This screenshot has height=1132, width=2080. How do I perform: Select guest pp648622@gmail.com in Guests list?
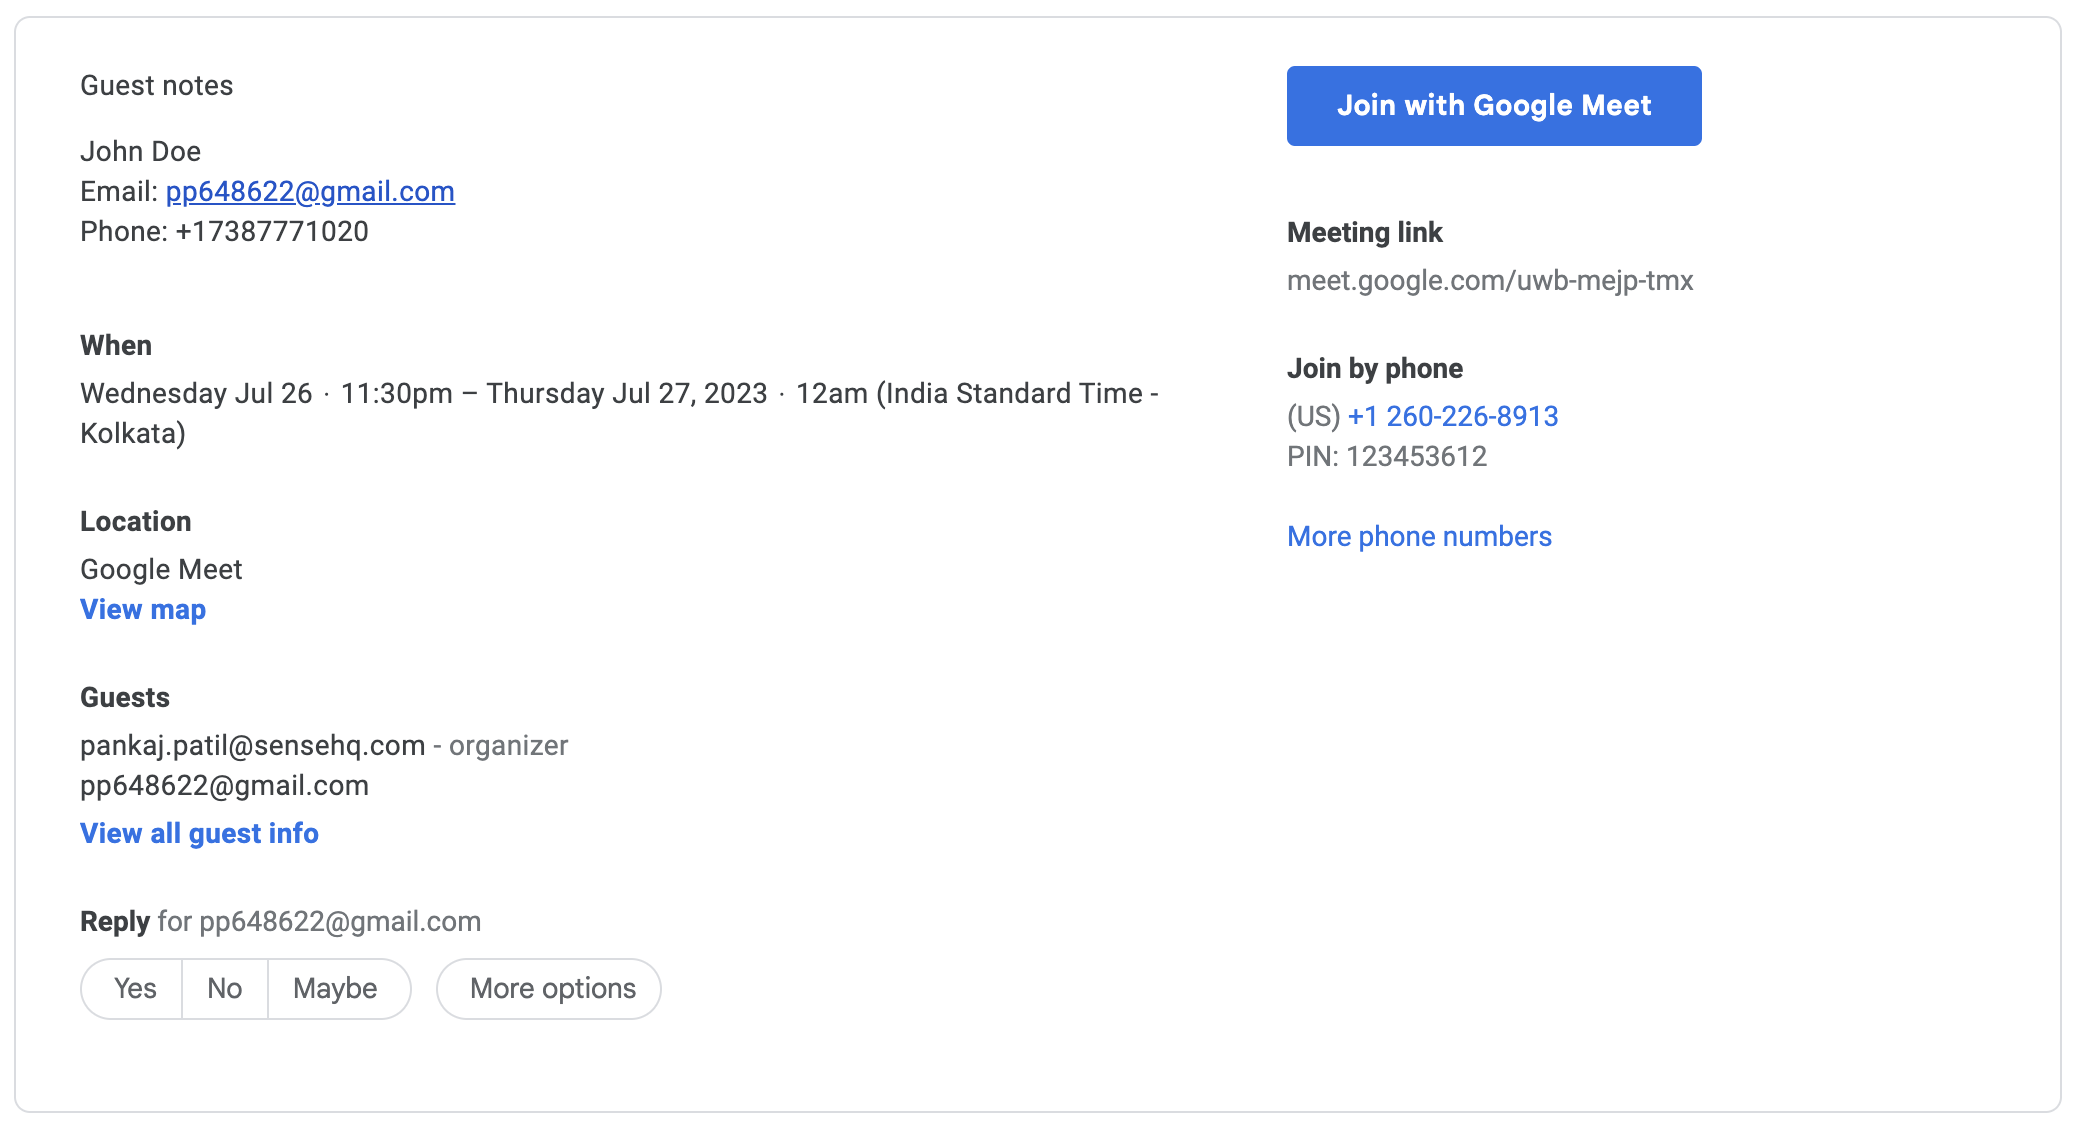click(224, 785)
